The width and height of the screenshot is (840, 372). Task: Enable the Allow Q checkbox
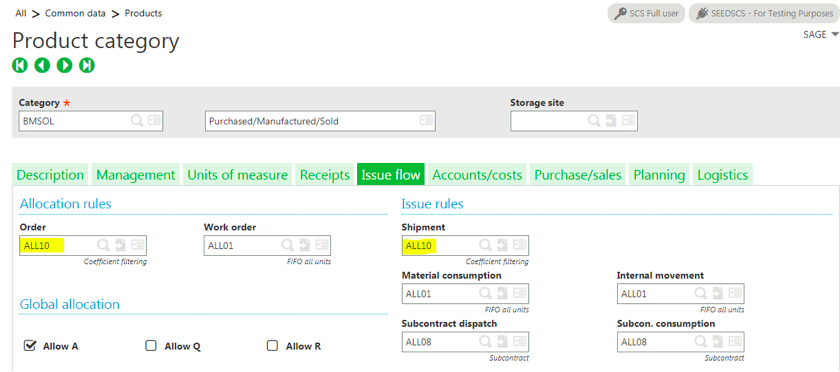(151, 346)
